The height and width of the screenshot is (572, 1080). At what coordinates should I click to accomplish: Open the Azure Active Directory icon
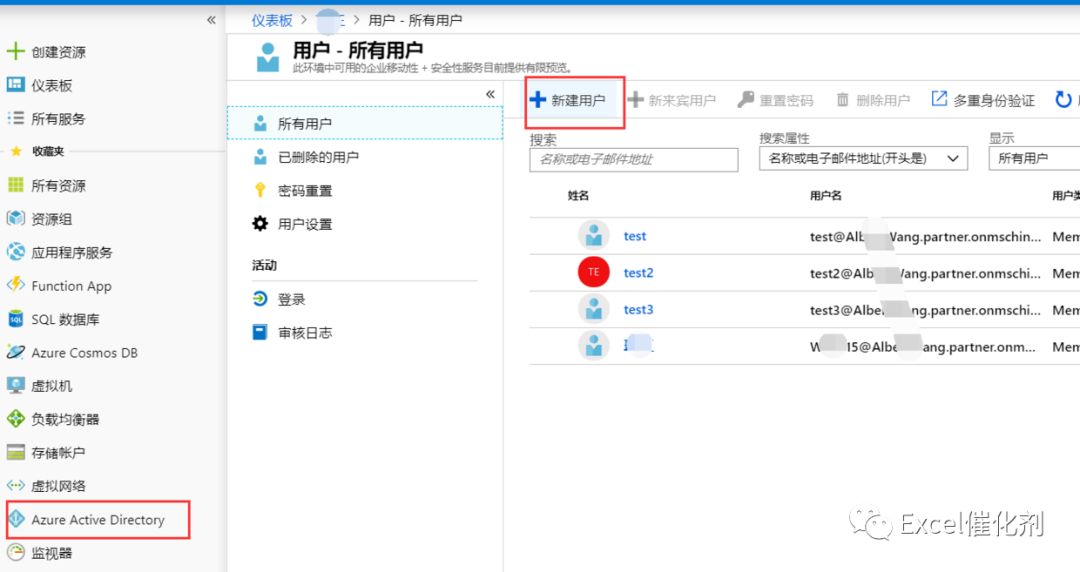click(16, 519)
